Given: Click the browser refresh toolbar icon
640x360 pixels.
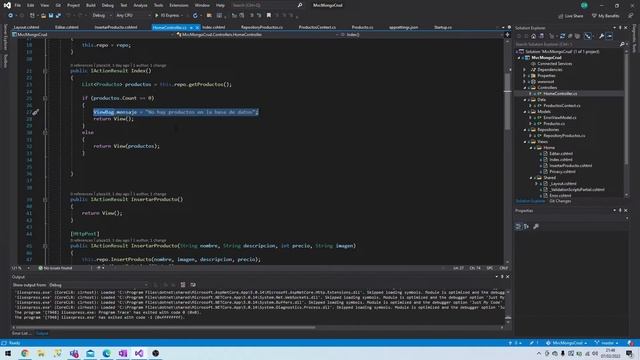Looking at the screenshot, I should pyautogui.click(x=195, y=16).
